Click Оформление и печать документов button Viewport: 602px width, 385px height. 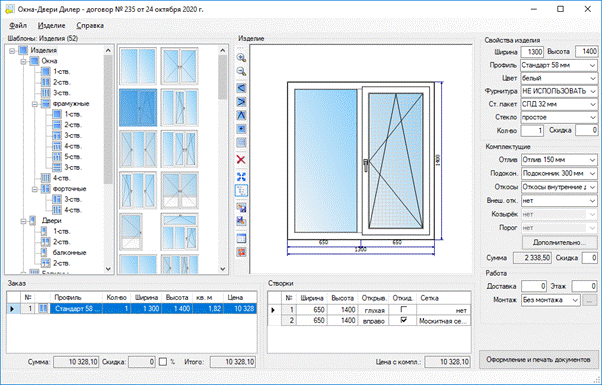click(538, 360)
